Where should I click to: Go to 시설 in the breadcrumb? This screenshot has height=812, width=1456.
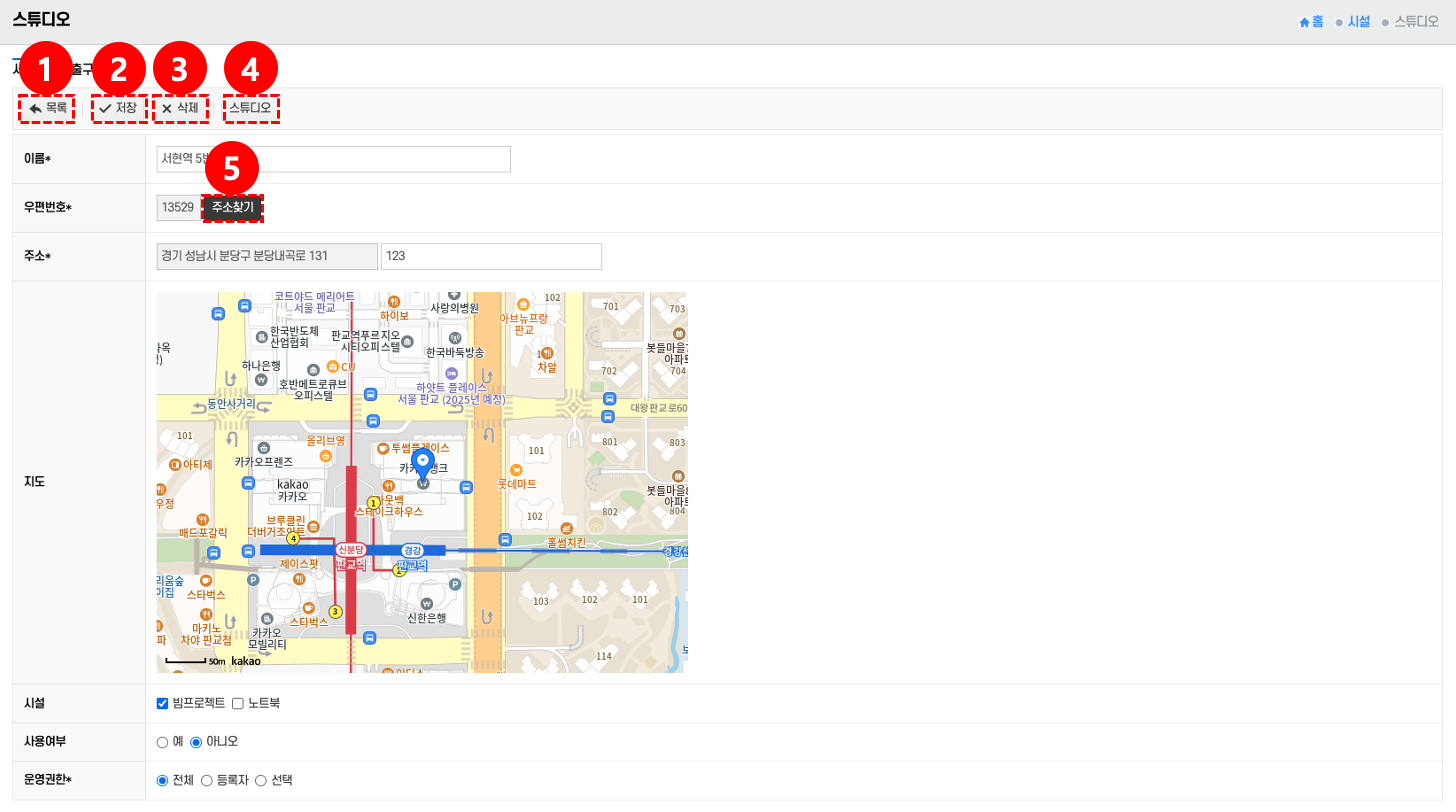[1358, 22]
